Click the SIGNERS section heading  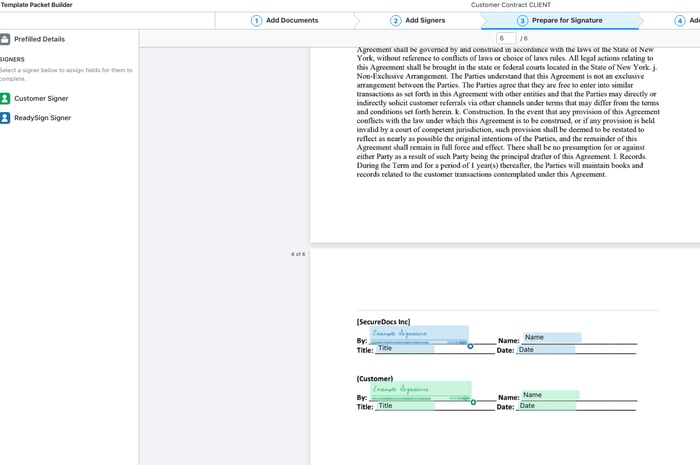coord(12,59)
